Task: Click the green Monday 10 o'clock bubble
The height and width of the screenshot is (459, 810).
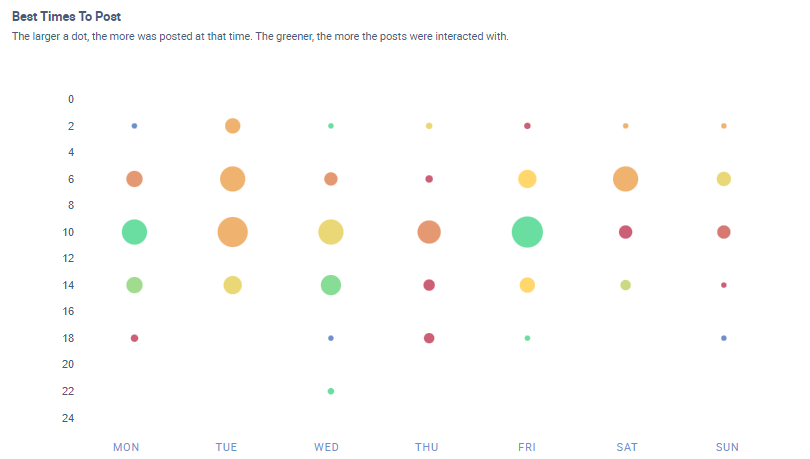Action: (134, 232)
